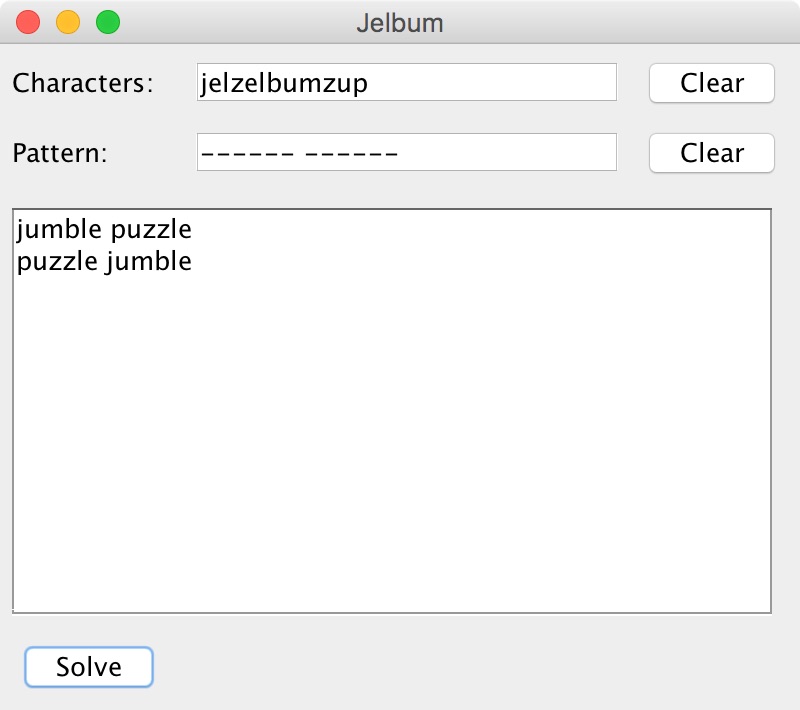Image resolution: width=800 pixels, height=710 pixels.
Task: Click the Solve button
Action: click(89, 667)
